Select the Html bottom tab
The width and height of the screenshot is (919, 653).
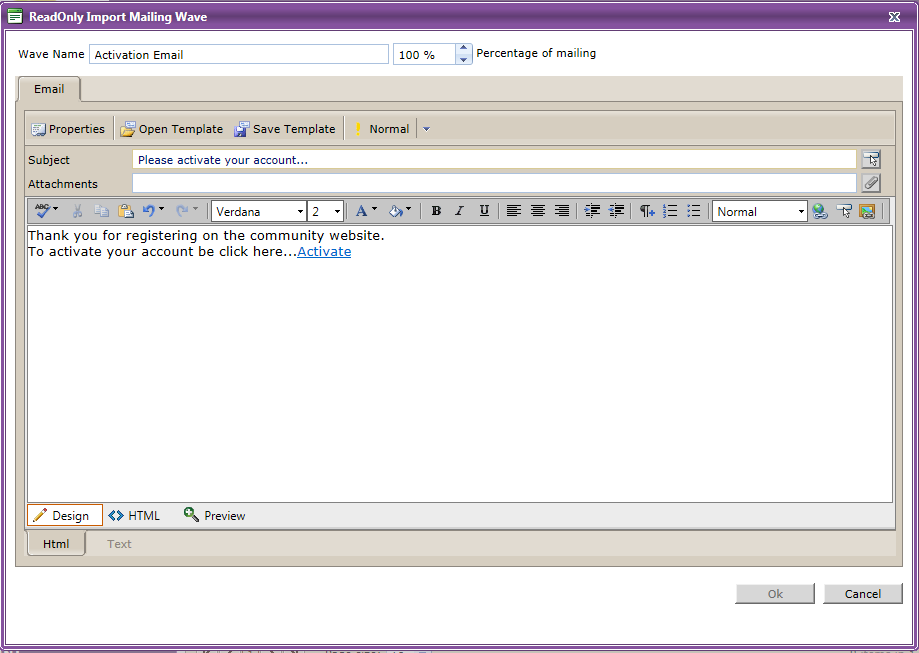tap(56, 543)
